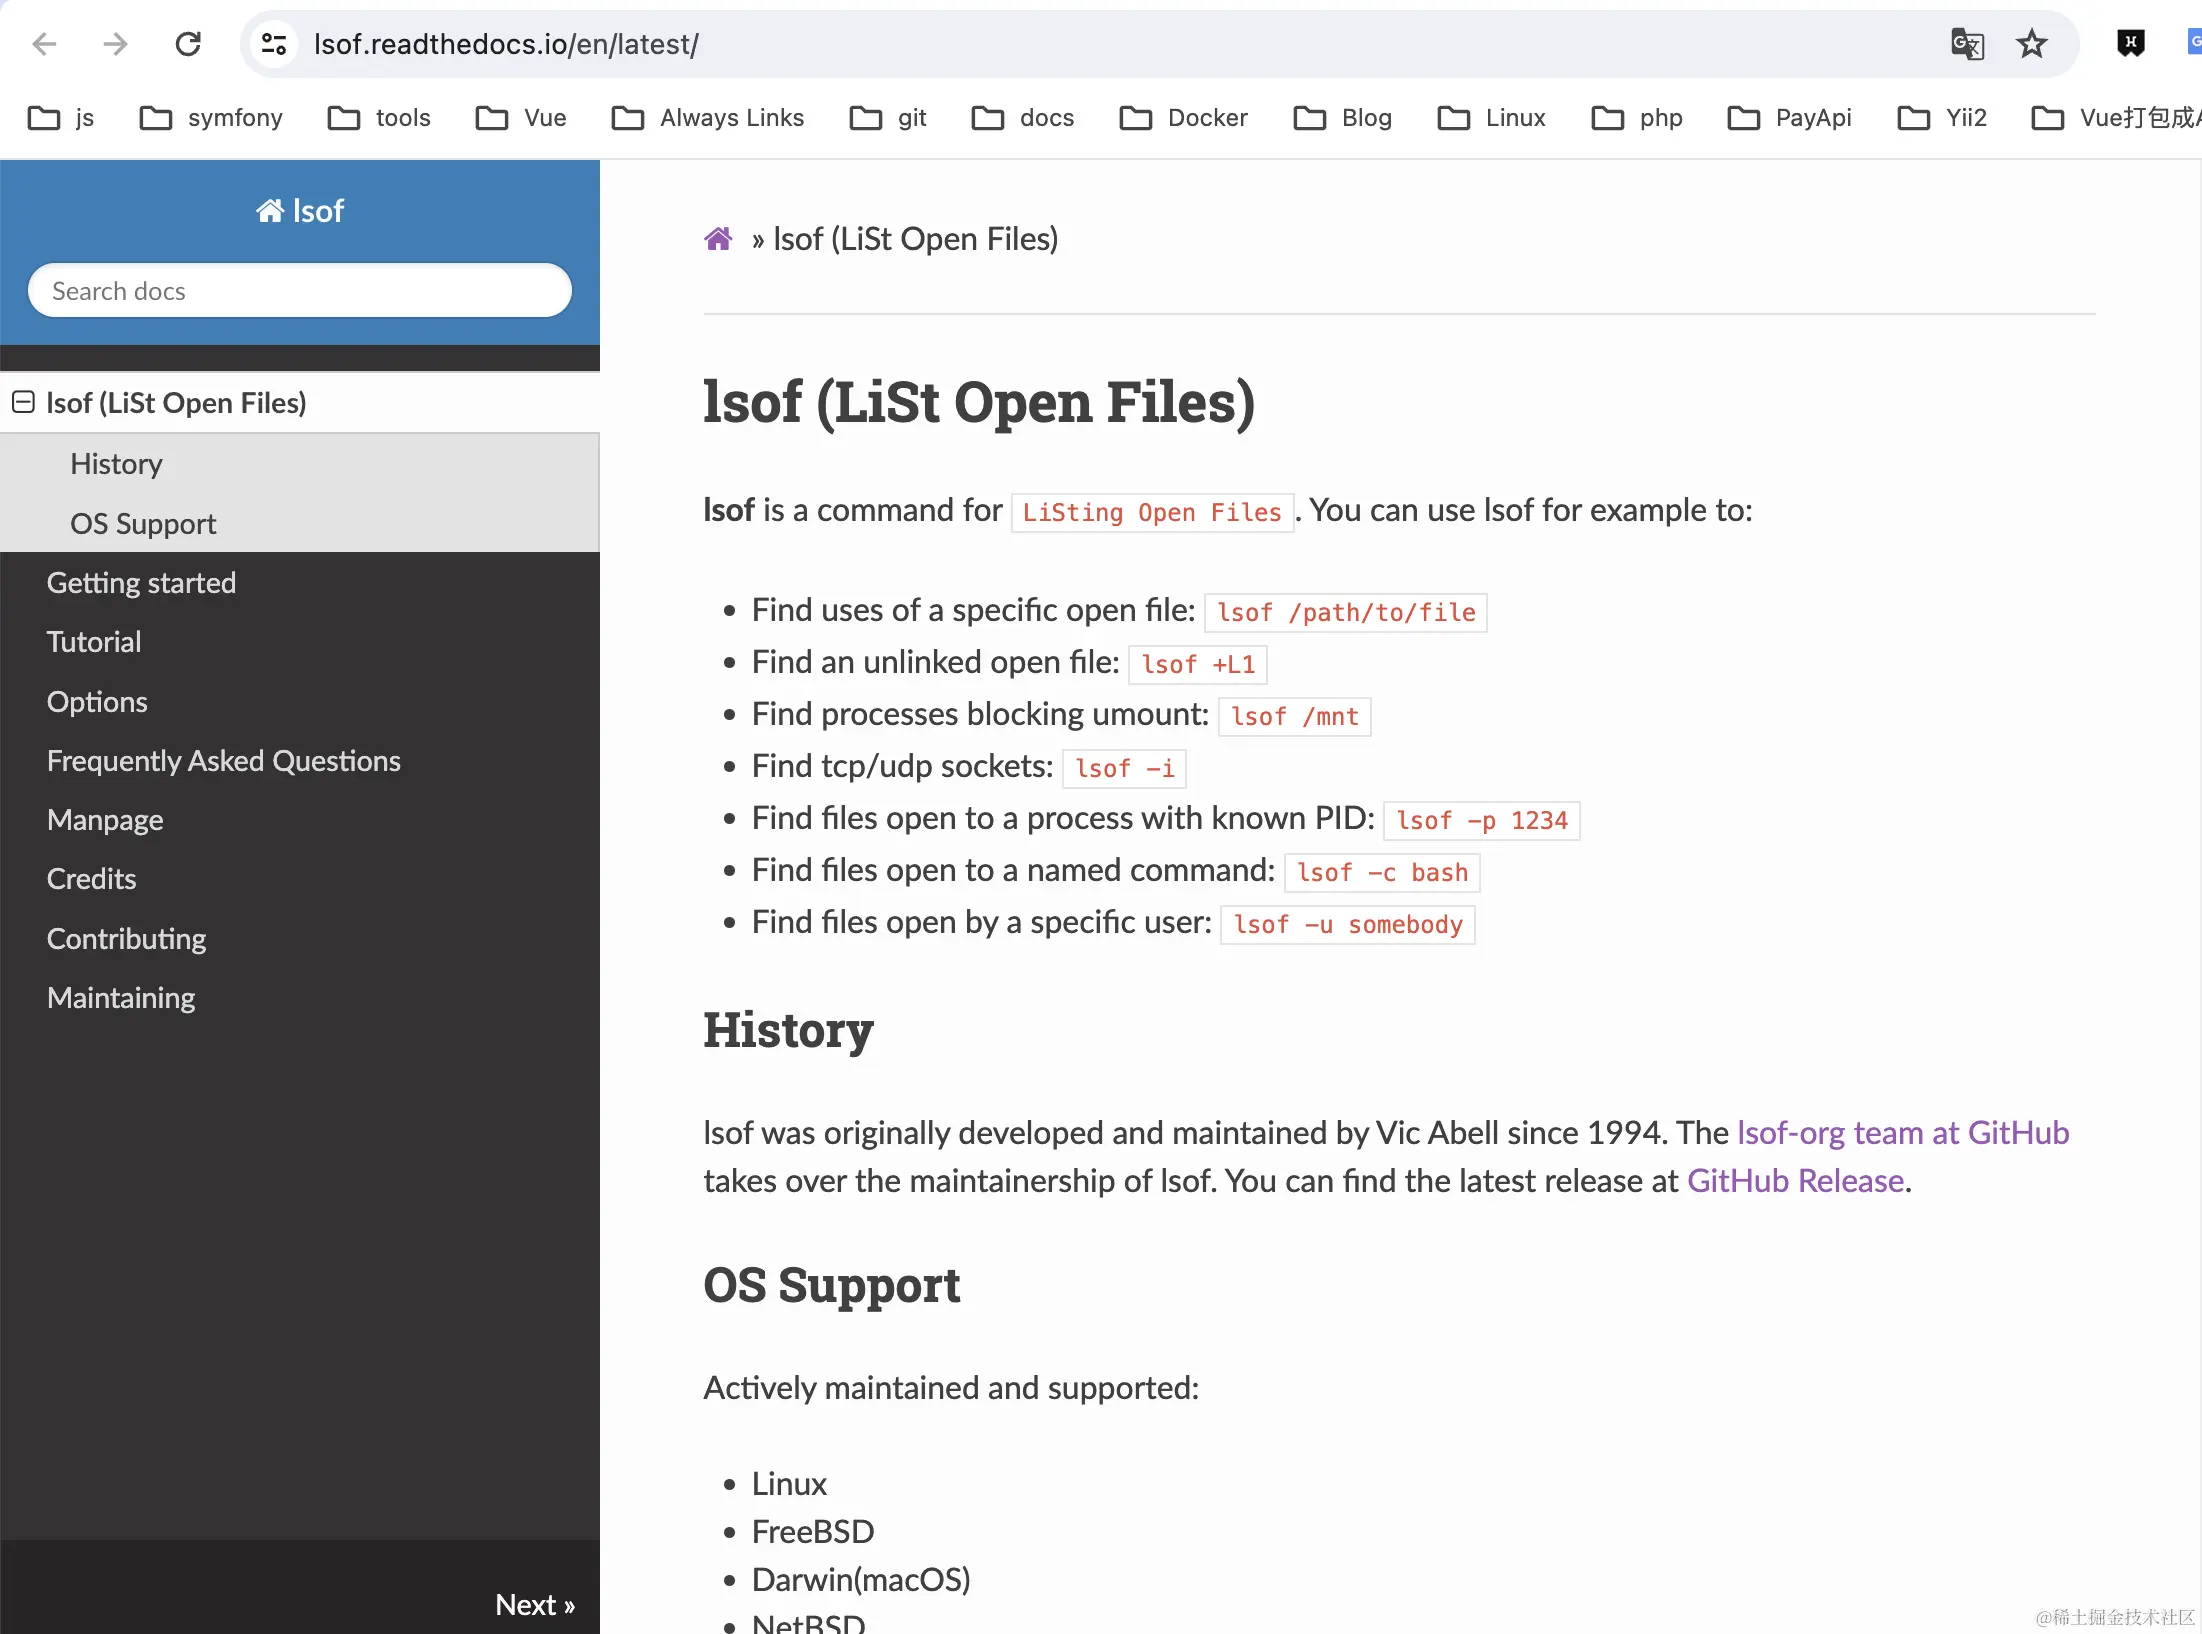This screenshot has width=2202, height=1634.
Task: Click the translate page icon
Action: point(1967,44)
